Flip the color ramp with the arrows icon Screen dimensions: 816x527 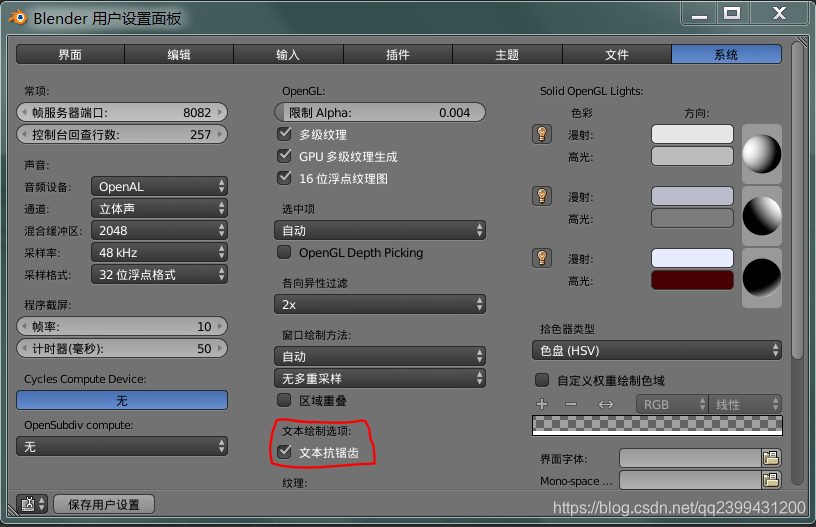tap(606, 404)
